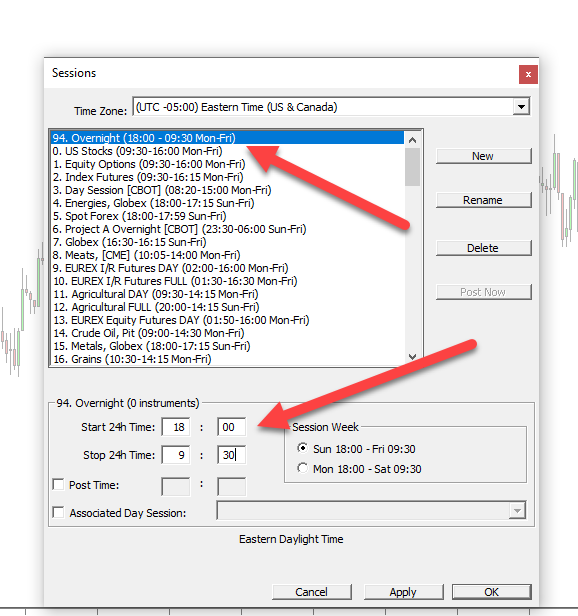Image resolution: width=578 pixels, height=616 pixels.
Task: Select Sun 18:00 - Fri 09:30 radio option
Action: tap(303, 448)
